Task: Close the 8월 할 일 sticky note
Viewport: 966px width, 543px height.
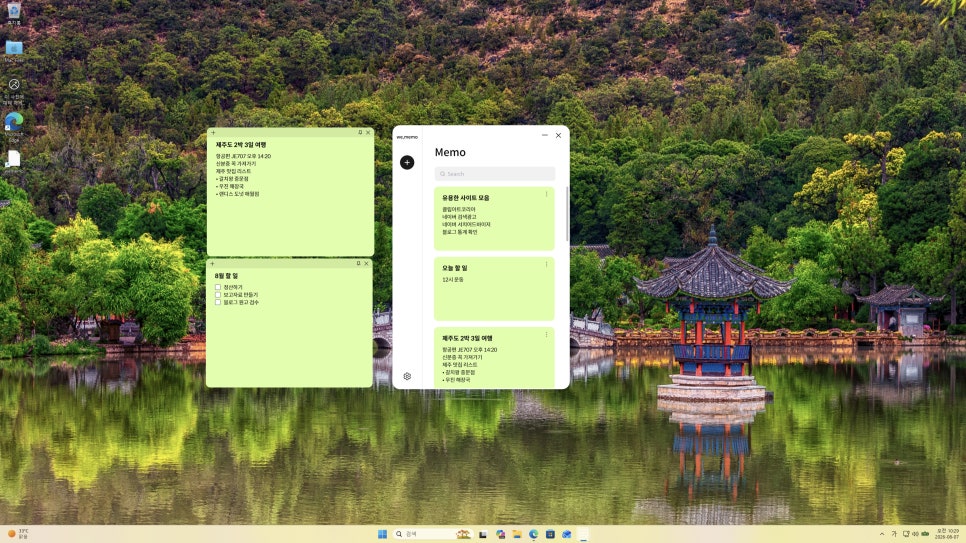Action: [367, 263]
